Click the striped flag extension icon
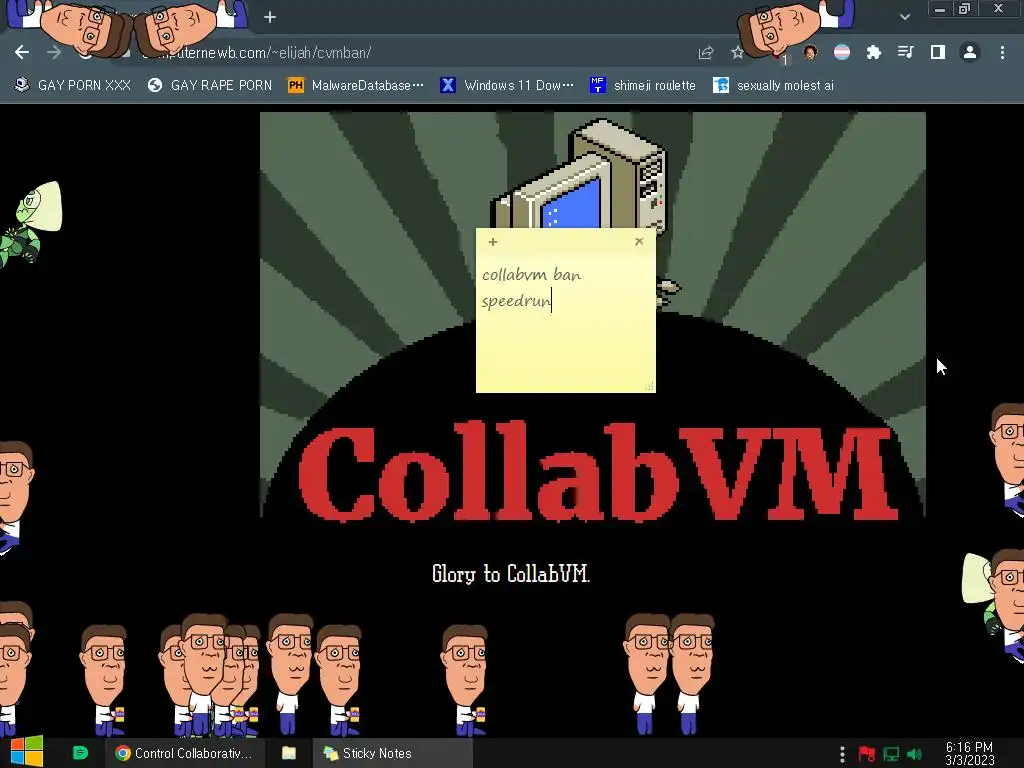1024x768 pixels. pyautogui.click(x=842, y=52)
